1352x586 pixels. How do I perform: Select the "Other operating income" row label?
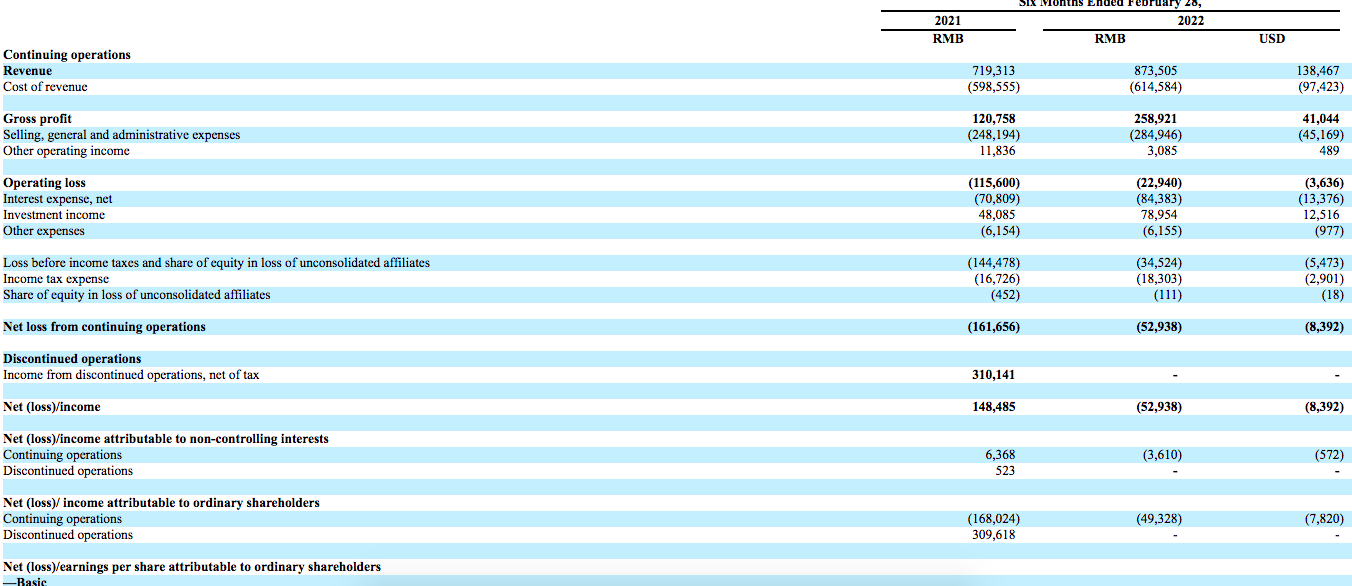[66, 151]
